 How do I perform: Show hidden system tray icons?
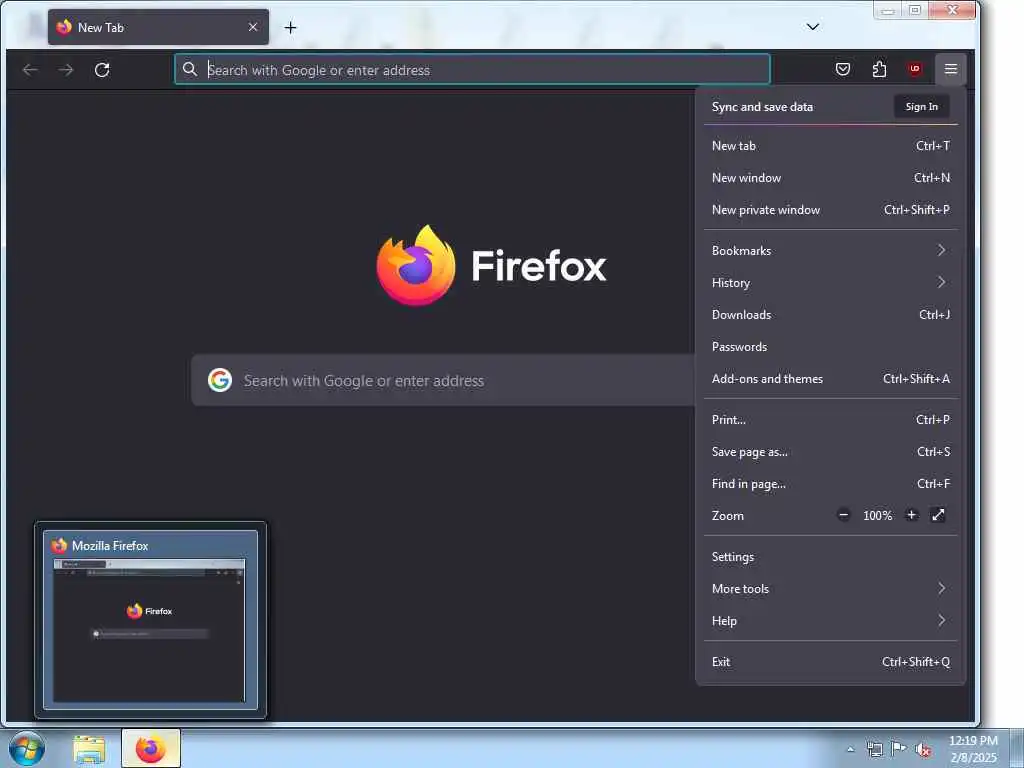tap(850, 749)
